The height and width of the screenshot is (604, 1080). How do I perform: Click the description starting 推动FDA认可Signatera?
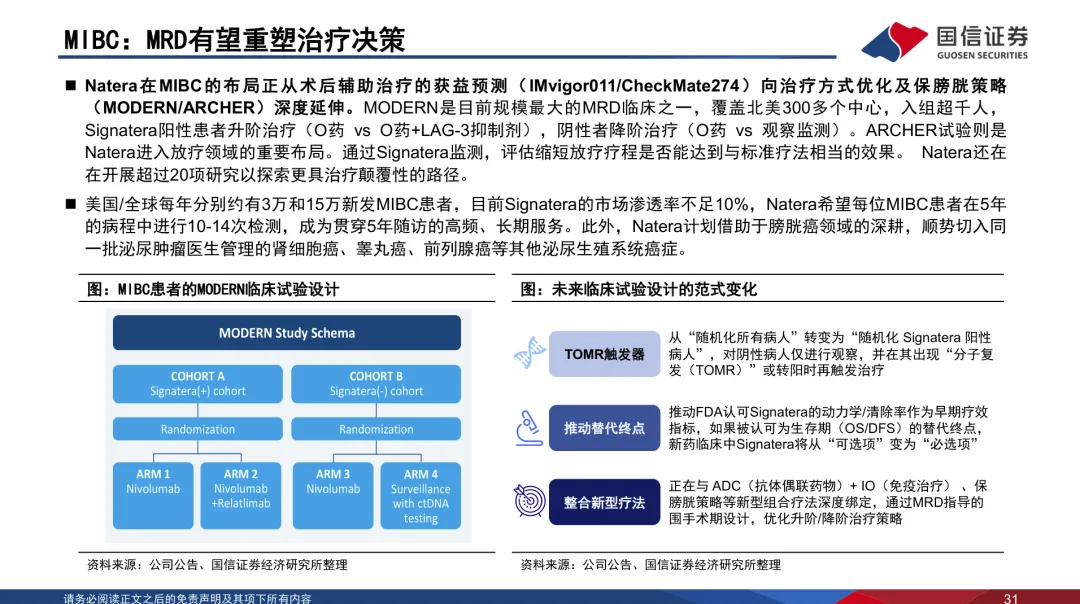point(829,428)
